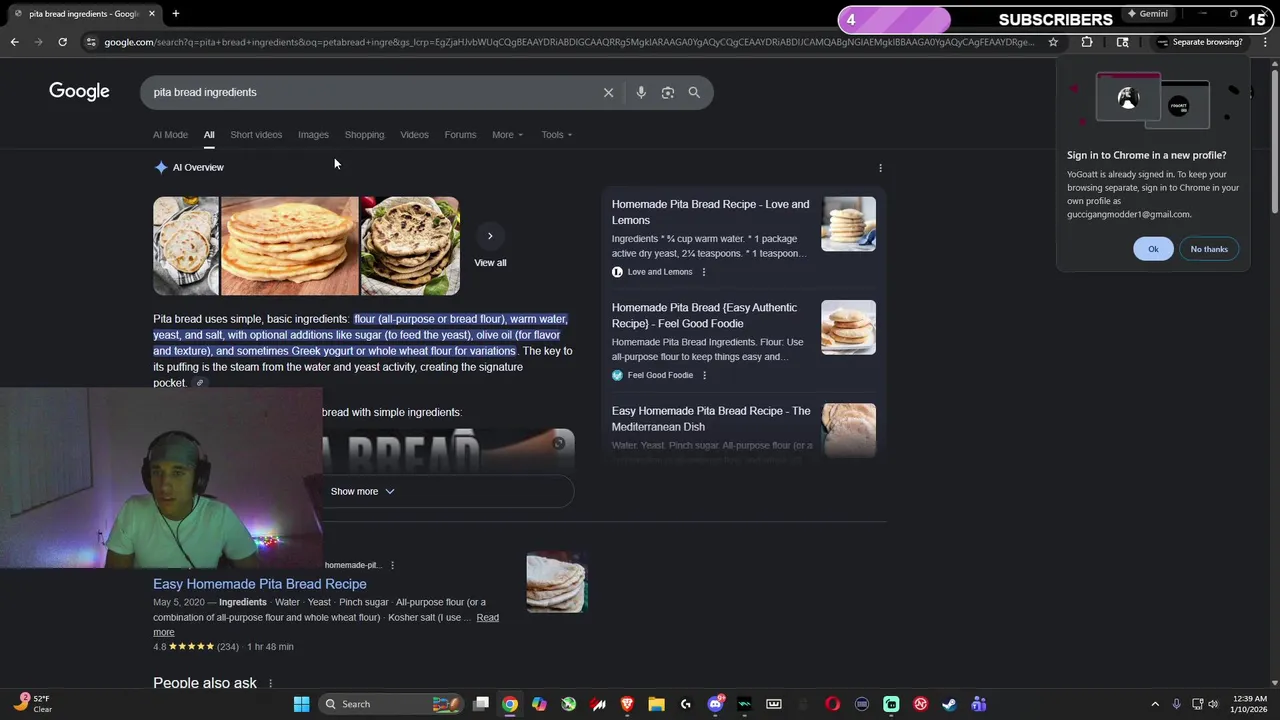Copy link icon after 'pocket.'
The image size is (1280, 720).
[x=200, y=383]
